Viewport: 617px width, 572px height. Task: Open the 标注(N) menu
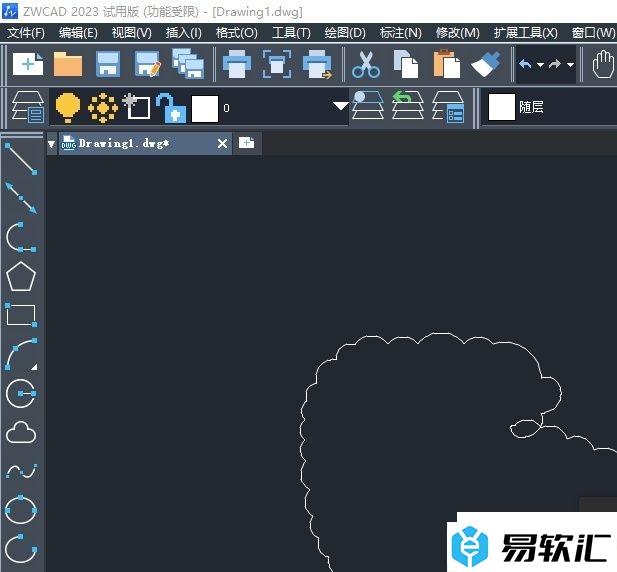coord(401,33)
